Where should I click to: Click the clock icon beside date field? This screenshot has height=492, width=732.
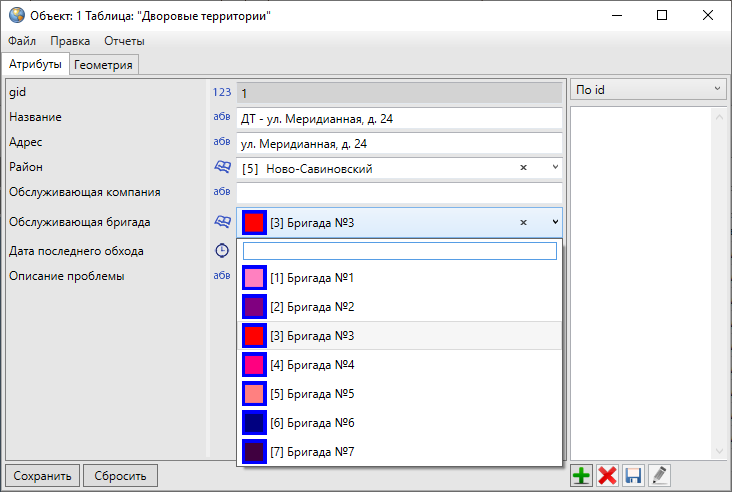click(222, 250)
